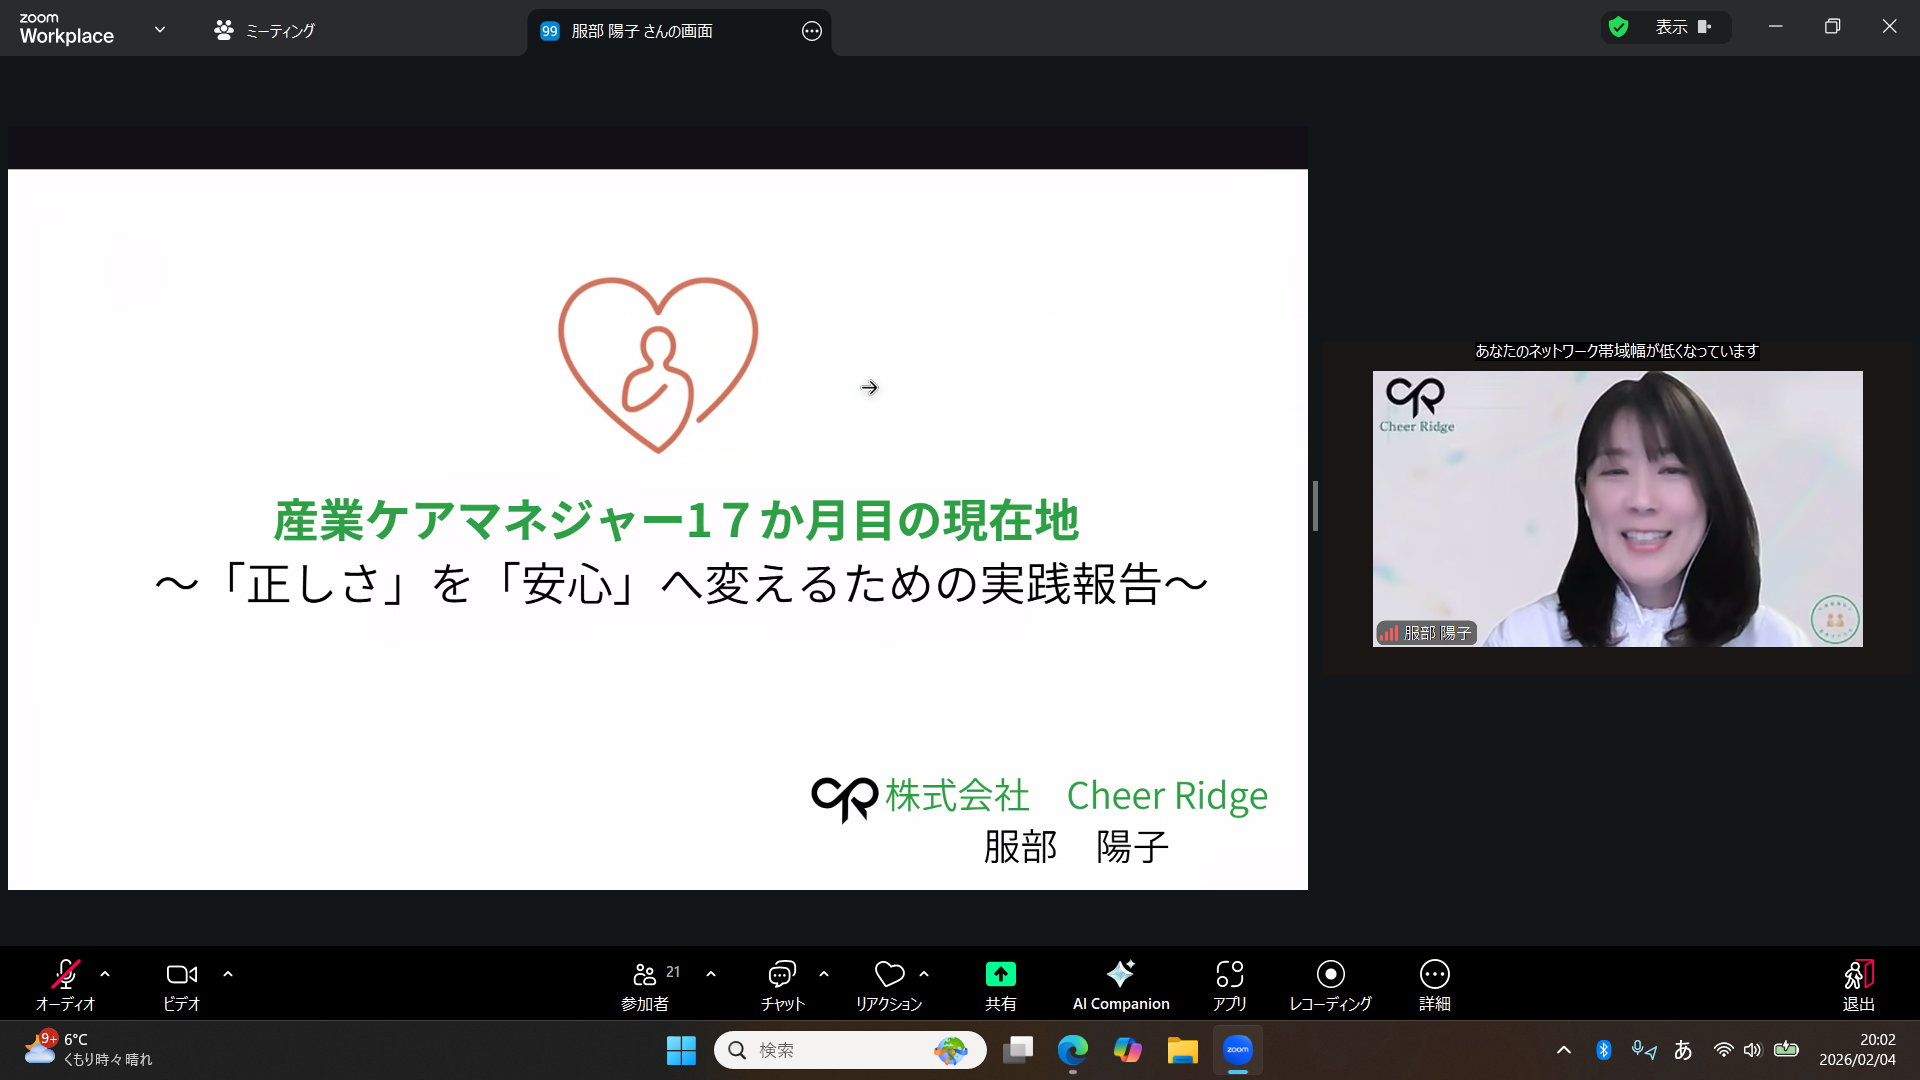
Task: Toggle camera with the ビデオ button
Action: click(x=181, y=975)
